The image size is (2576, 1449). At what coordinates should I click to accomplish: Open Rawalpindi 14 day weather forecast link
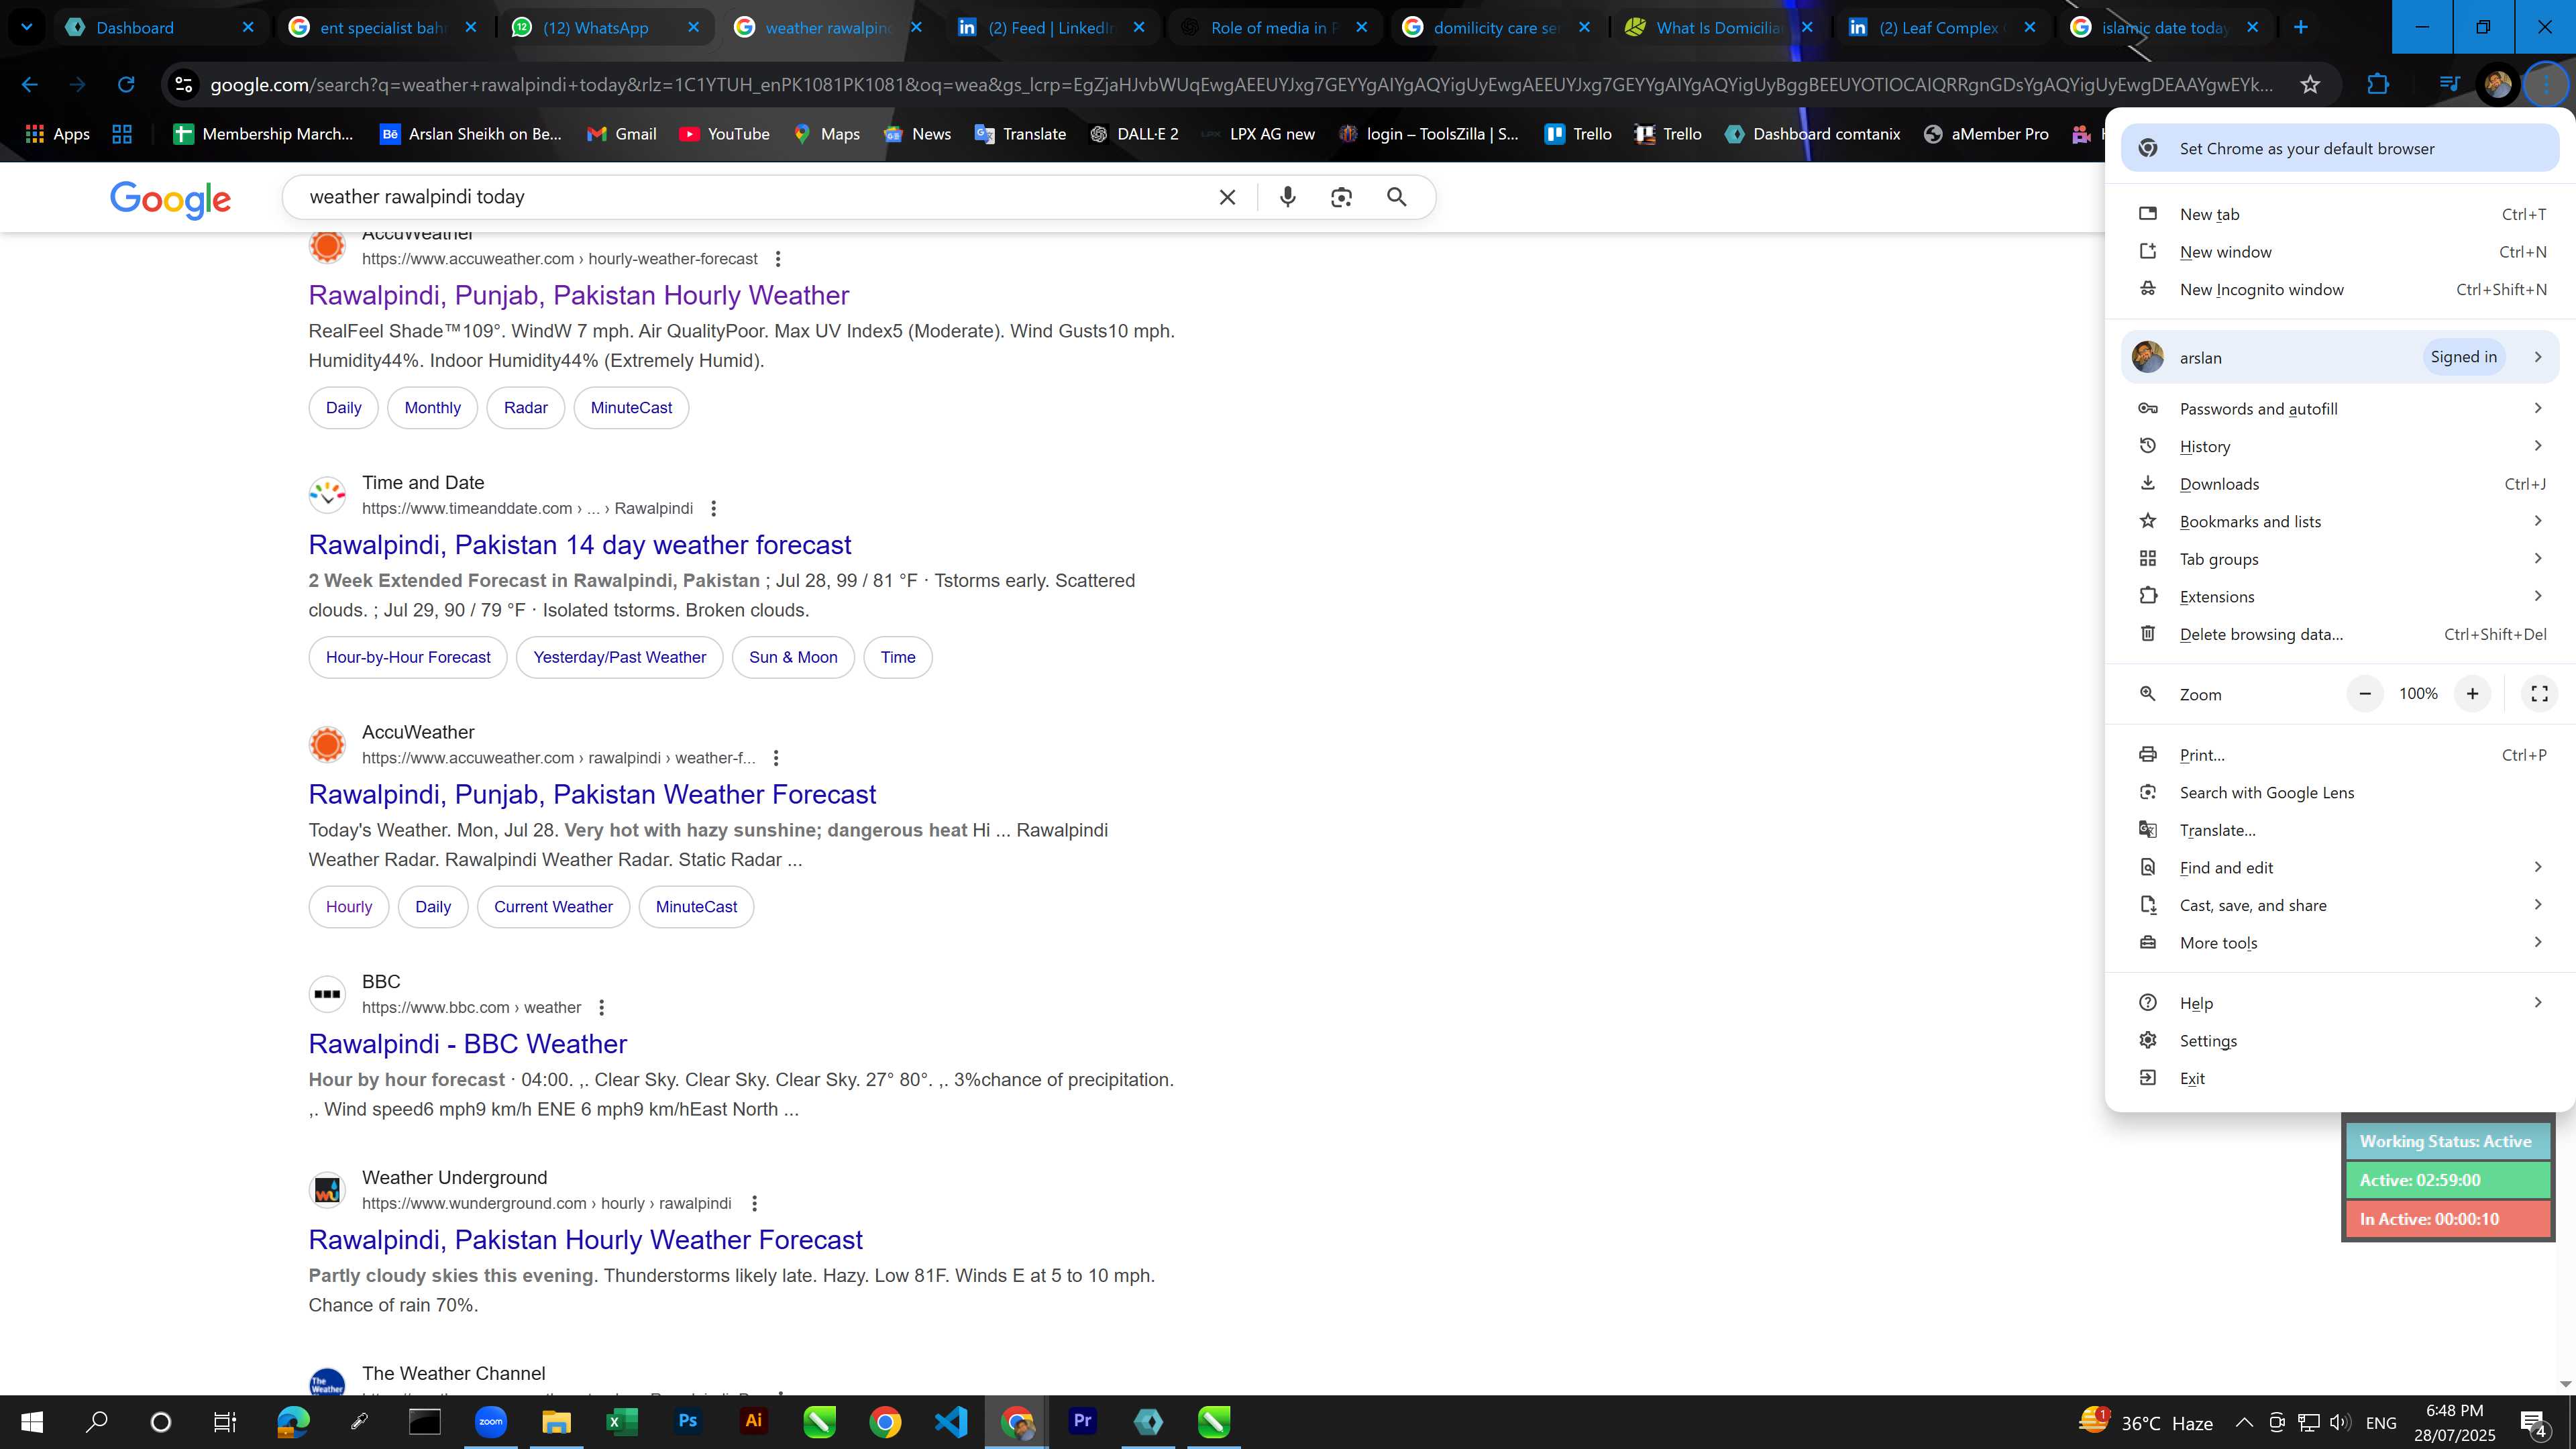tap(580, 545)
